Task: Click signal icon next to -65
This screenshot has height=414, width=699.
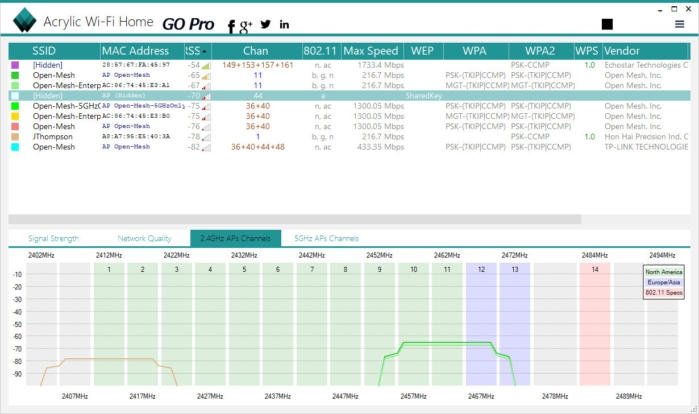Action: (206, 76)
